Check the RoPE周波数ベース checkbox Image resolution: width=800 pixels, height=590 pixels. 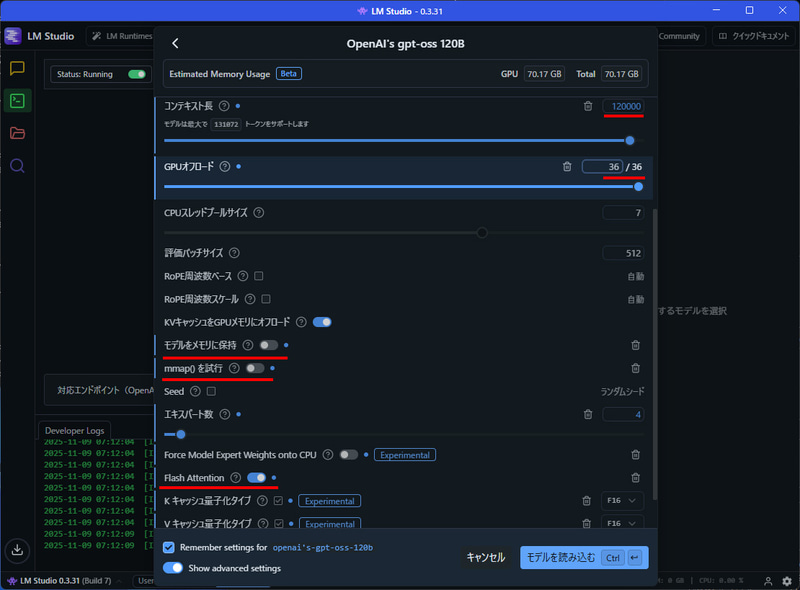click(x=259, y=276)
